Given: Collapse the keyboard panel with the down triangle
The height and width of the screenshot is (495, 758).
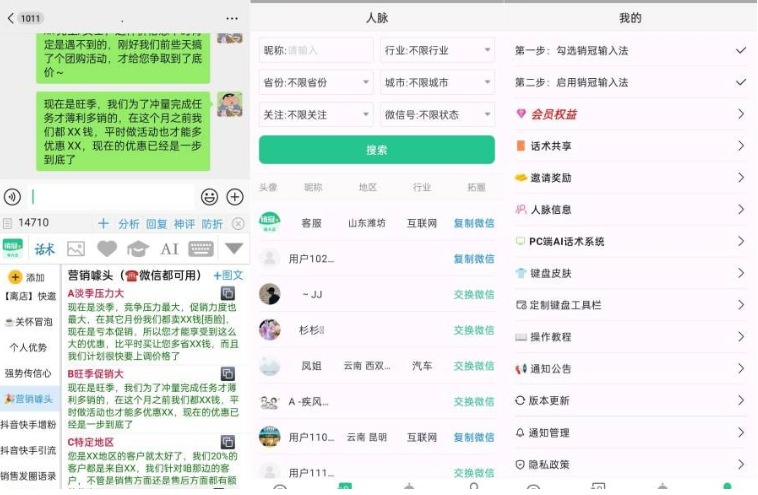Looking at the screenshot, I should (234, 249).
